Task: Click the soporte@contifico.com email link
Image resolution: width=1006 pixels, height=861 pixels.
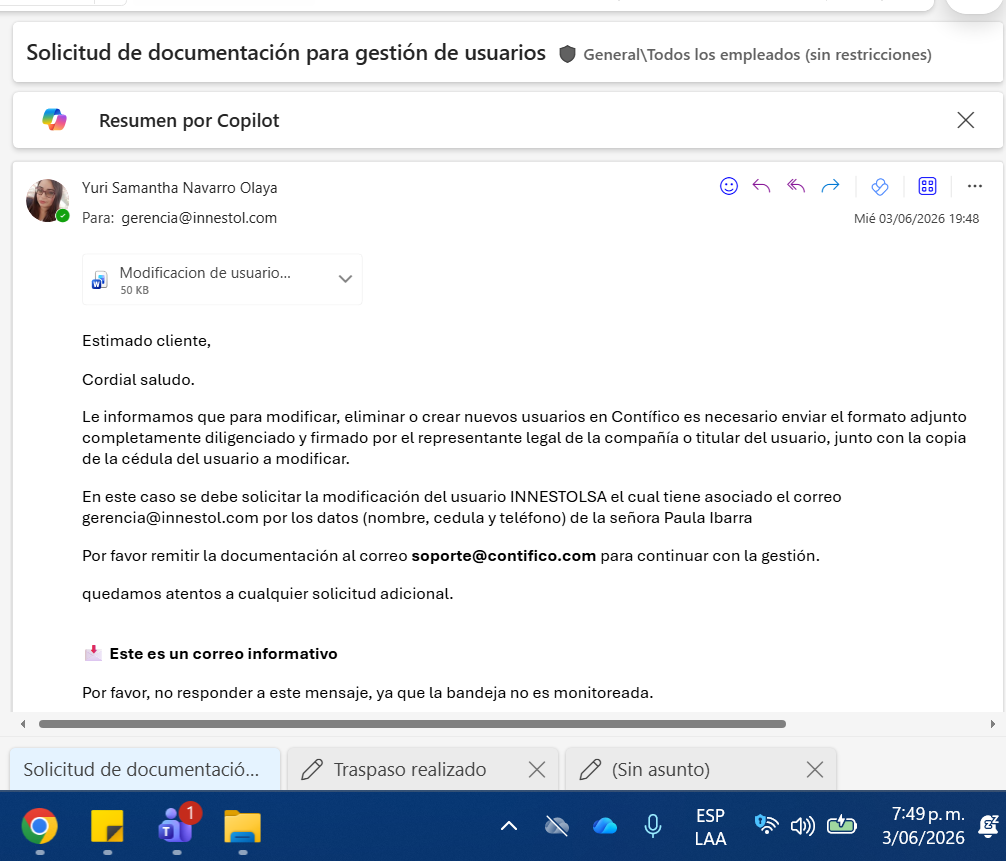Action: 504,556
